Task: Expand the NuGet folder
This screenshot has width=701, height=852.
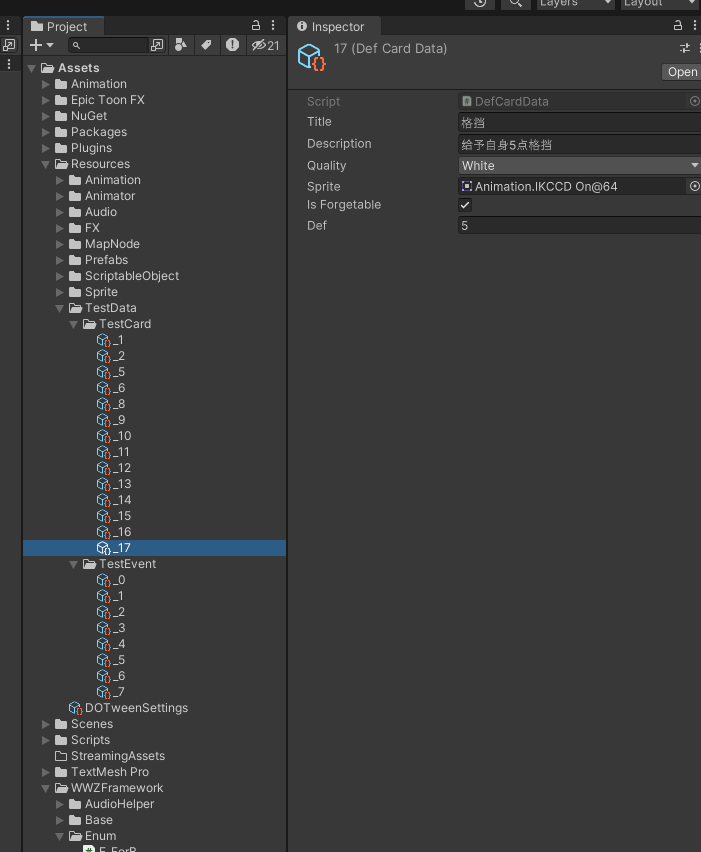Action: pyautogui.click(x=46, y=116)
